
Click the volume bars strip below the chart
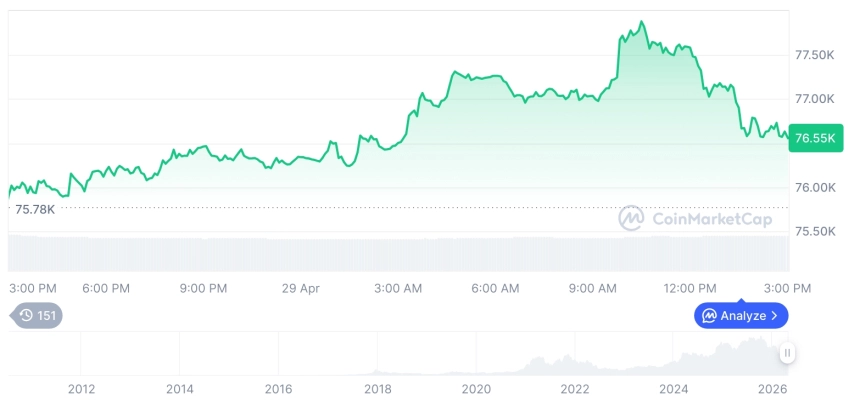tap(400, 252)
